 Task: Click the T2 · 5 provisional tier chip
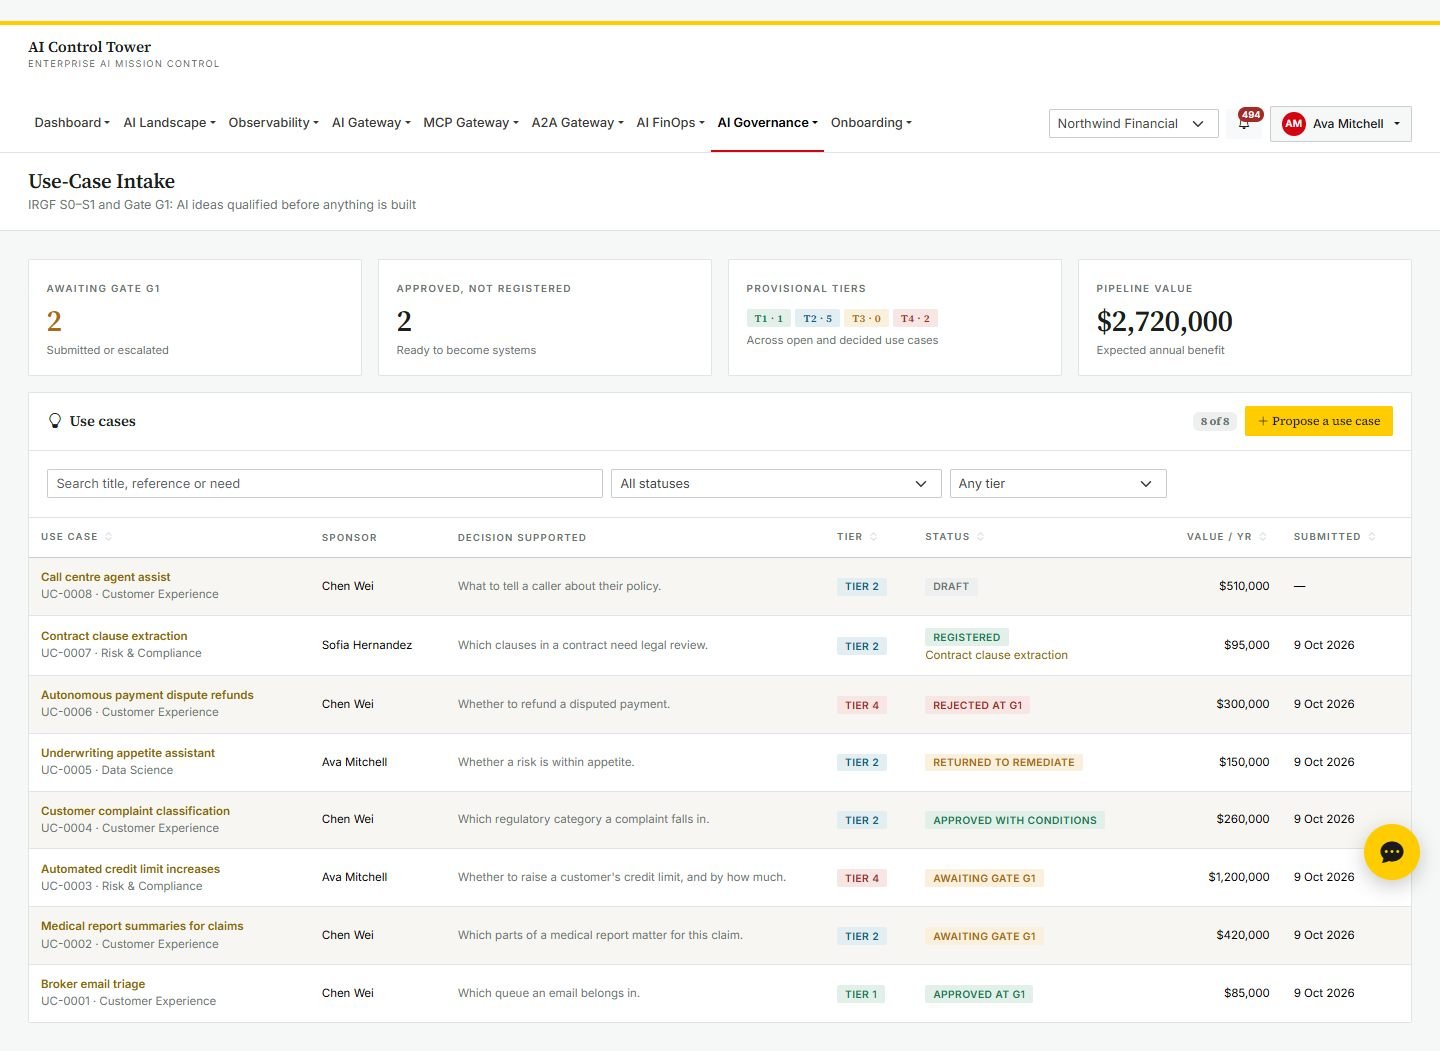pos(817,319)
